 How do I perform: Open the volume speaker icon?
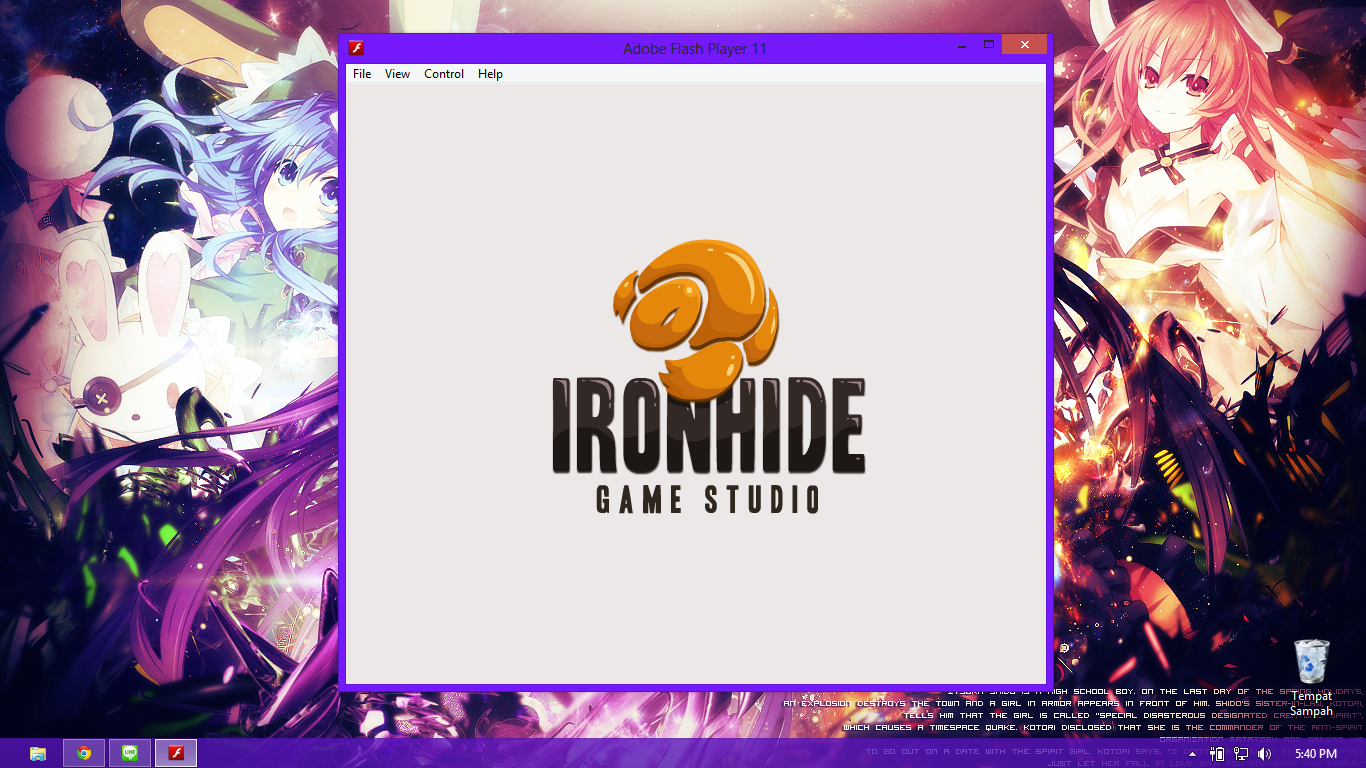pos(1264,754)
